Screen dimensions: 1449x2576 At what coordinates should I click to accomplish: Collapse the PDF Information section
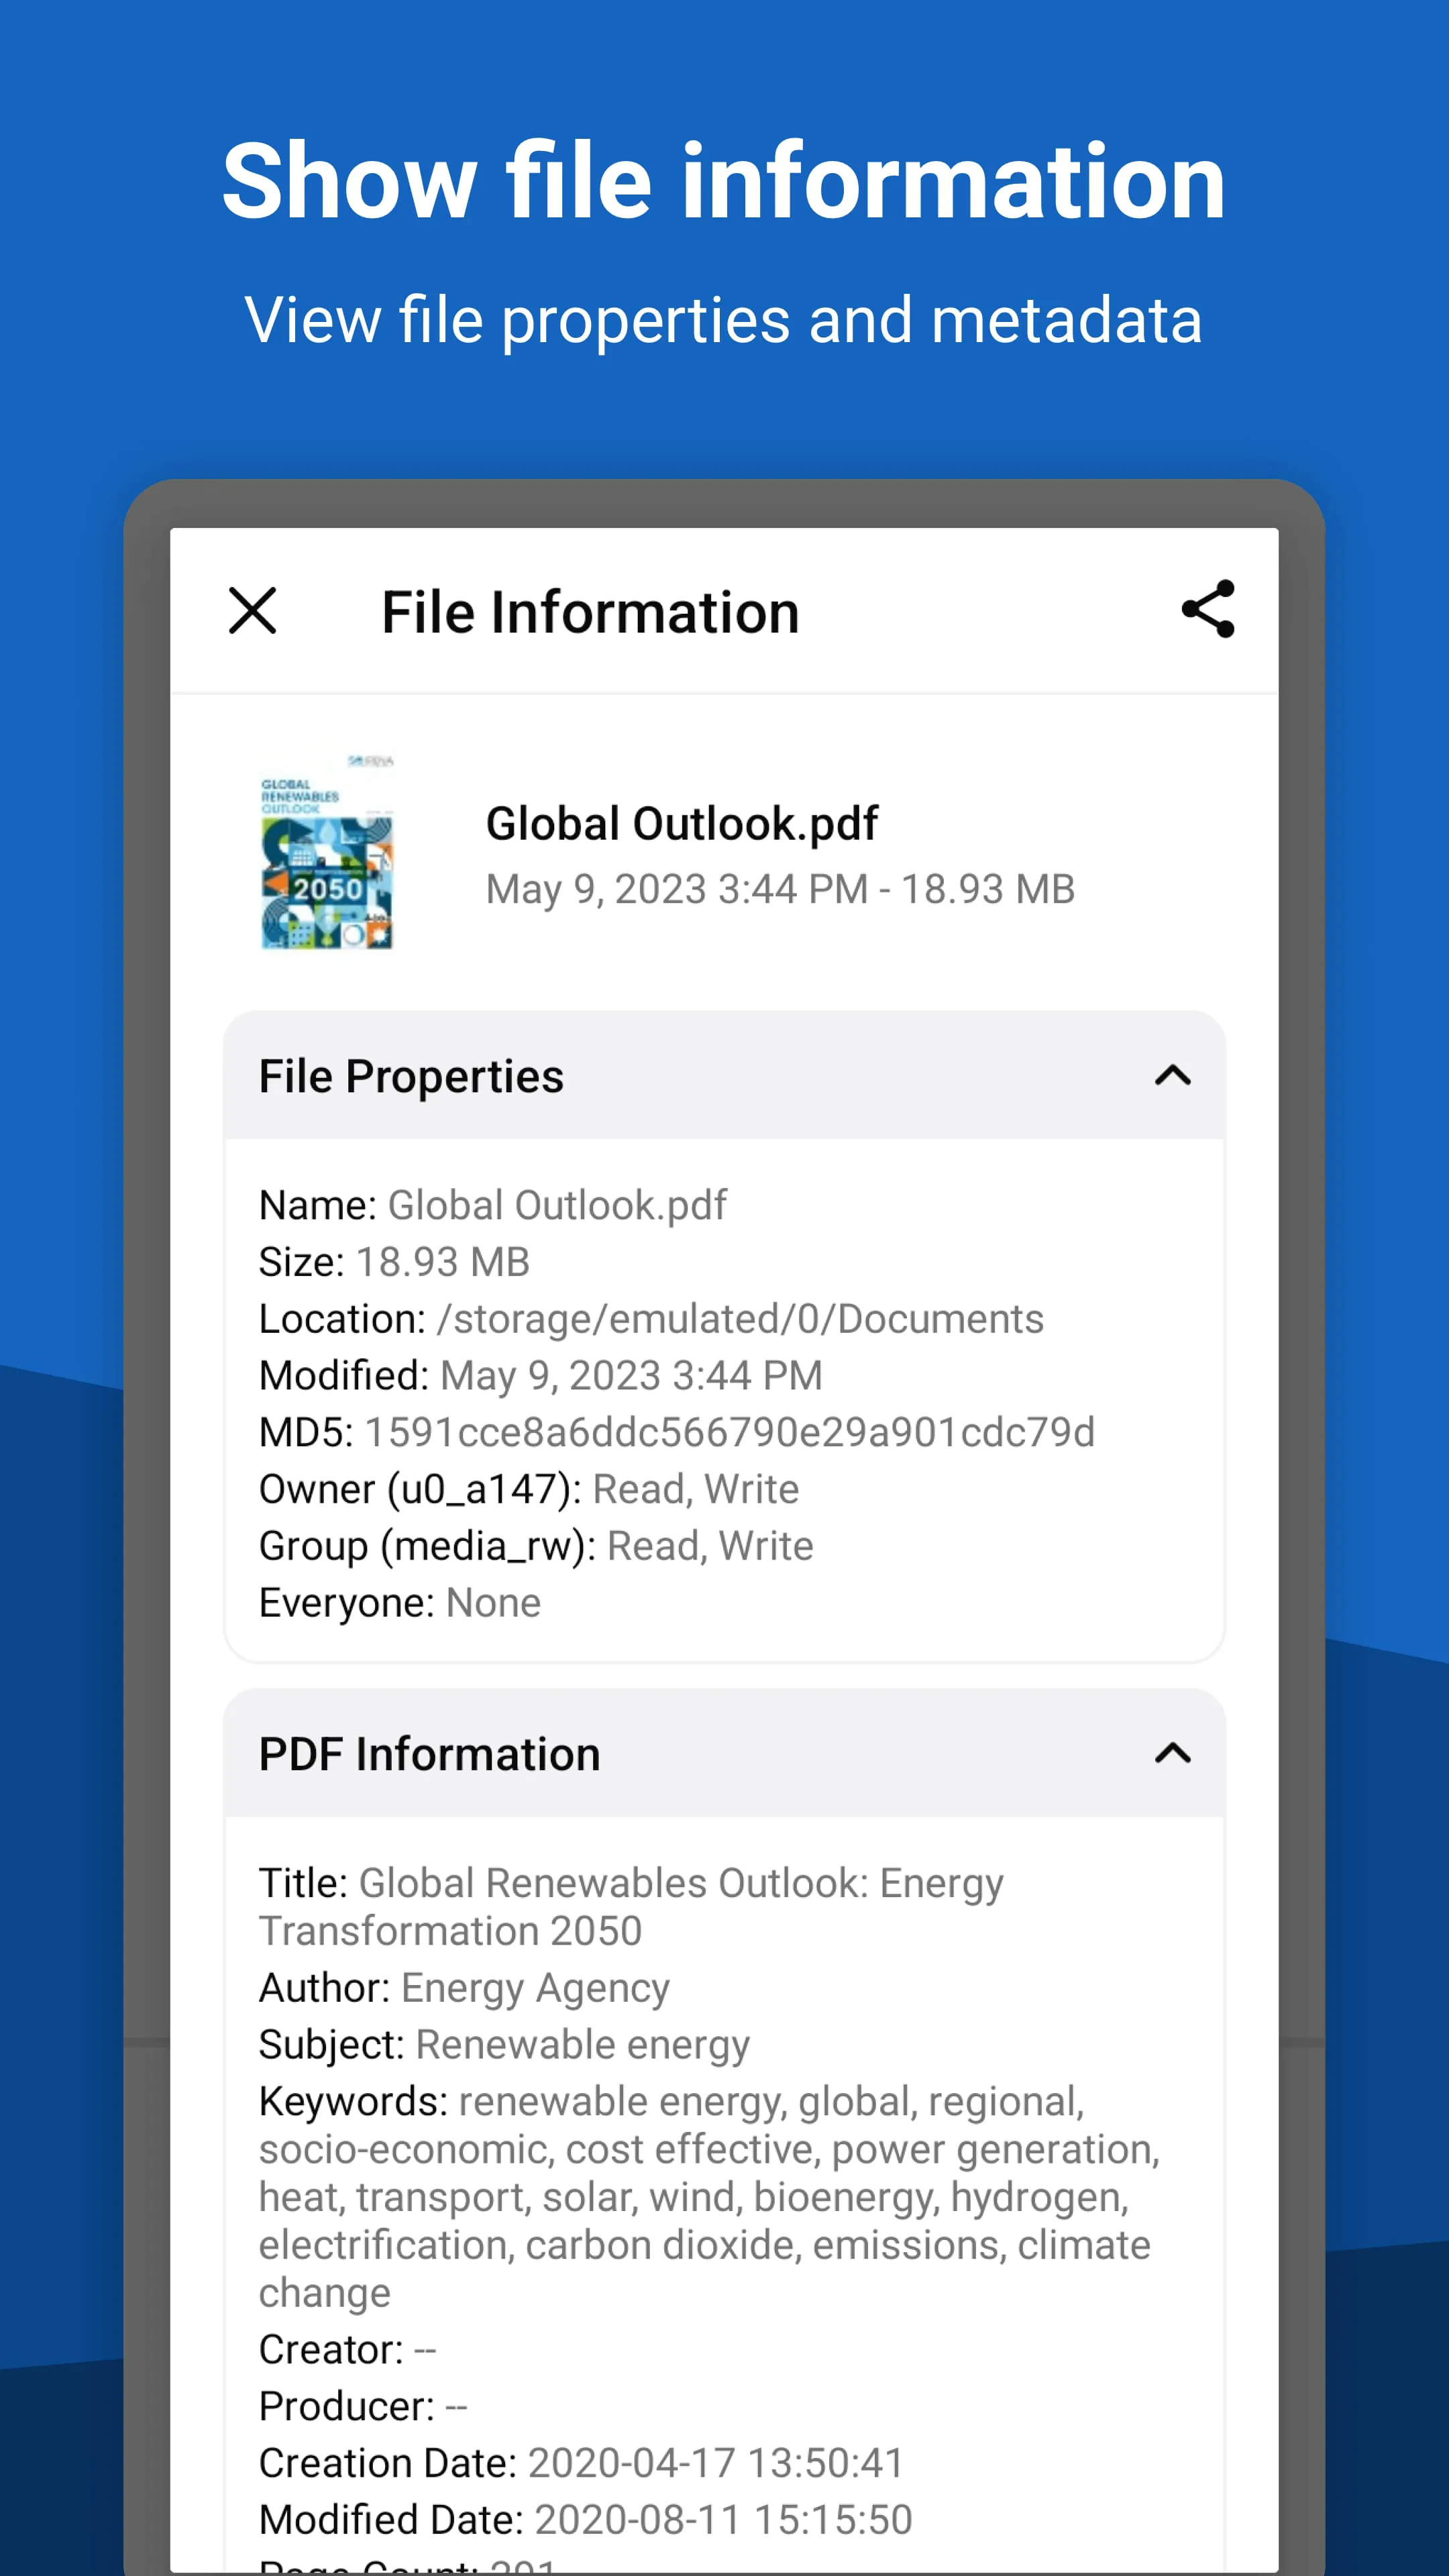[1174, 1753]
